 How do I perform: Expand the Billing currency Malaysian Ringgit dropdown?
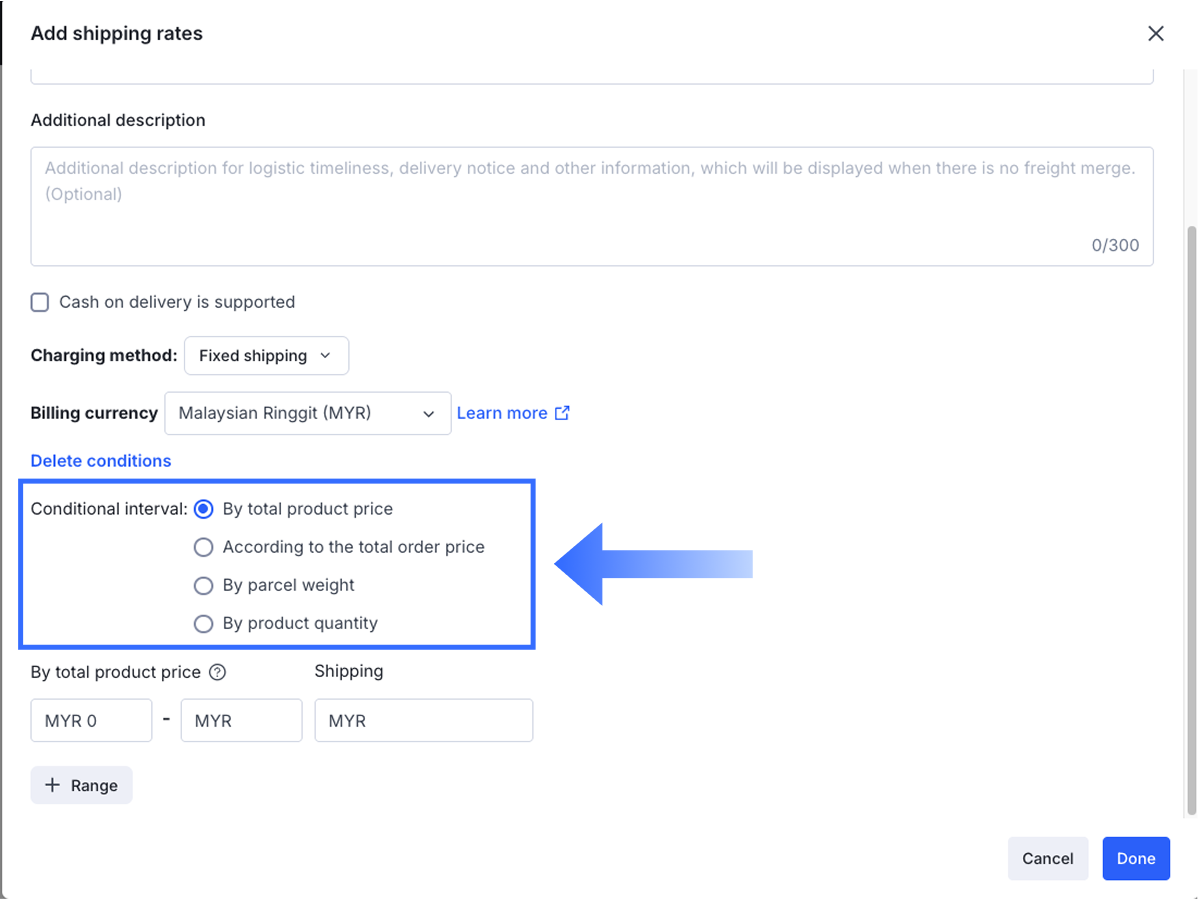[x=307, y=413]
